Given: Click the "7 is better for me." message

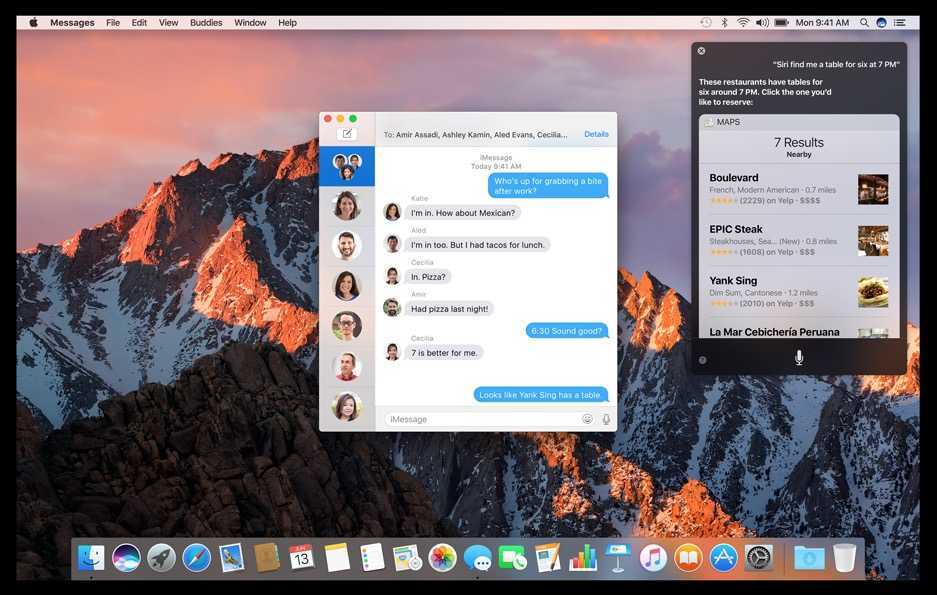Looking at the screenshot, I should 444,353.
